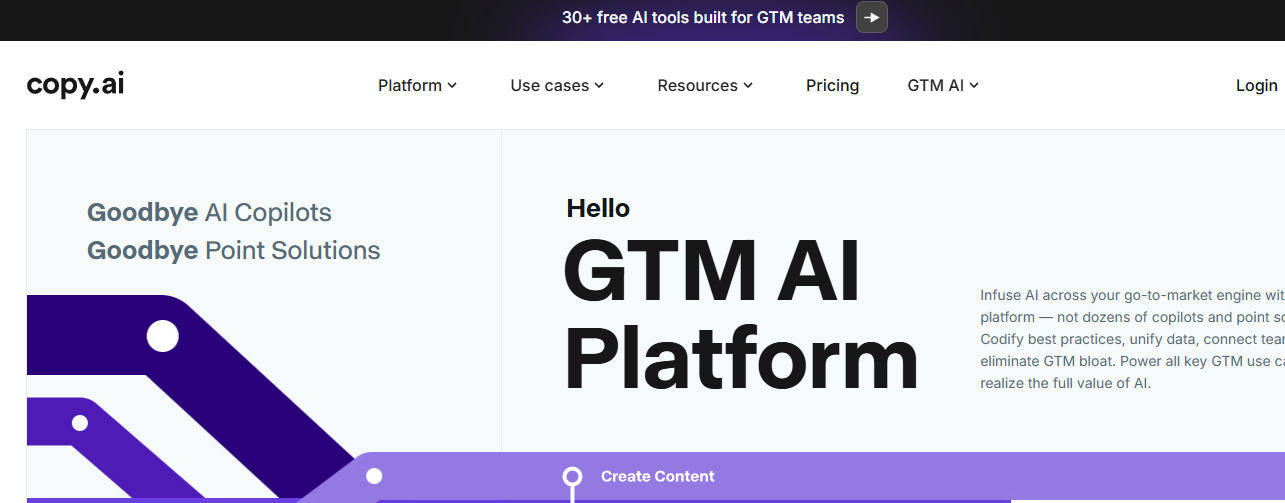Expand the GTM AI menu
The height and width of the screenshot is (503, 1285).
[943, 86]
